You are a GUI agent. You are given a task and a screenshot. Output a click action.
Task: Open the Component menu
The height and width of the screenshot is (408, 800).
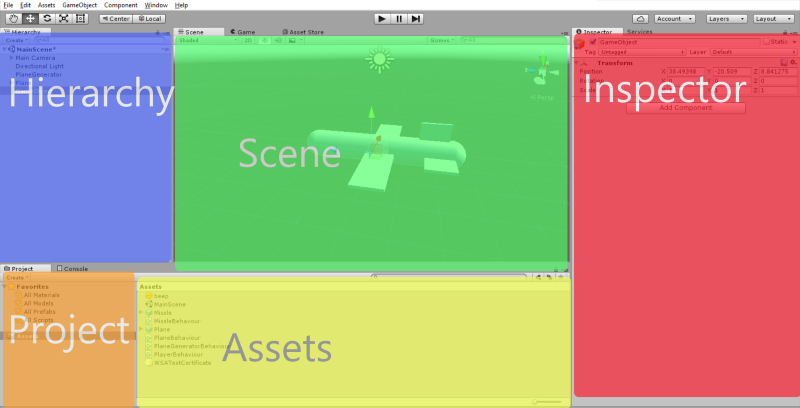(121, 5)
